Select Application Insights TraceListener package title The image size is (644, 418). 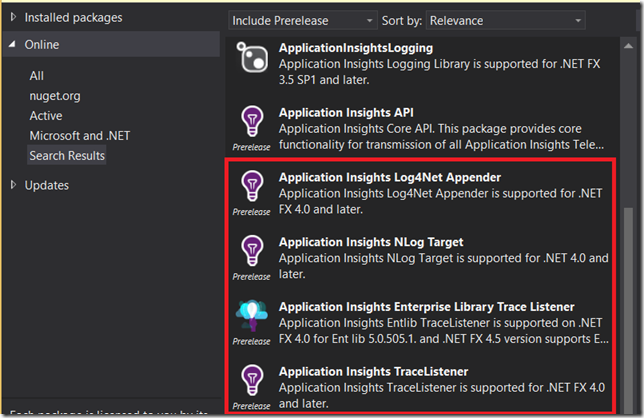pos(373,372)
